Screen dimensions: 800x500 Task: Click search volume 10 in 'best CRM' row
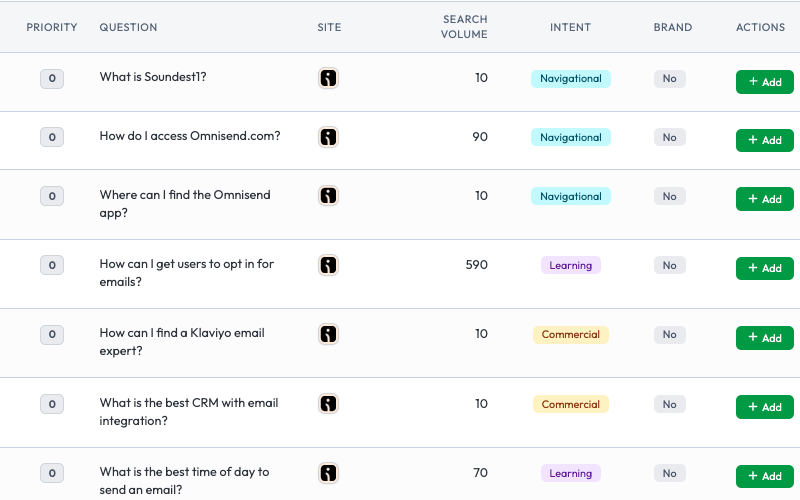click(482, 404)
